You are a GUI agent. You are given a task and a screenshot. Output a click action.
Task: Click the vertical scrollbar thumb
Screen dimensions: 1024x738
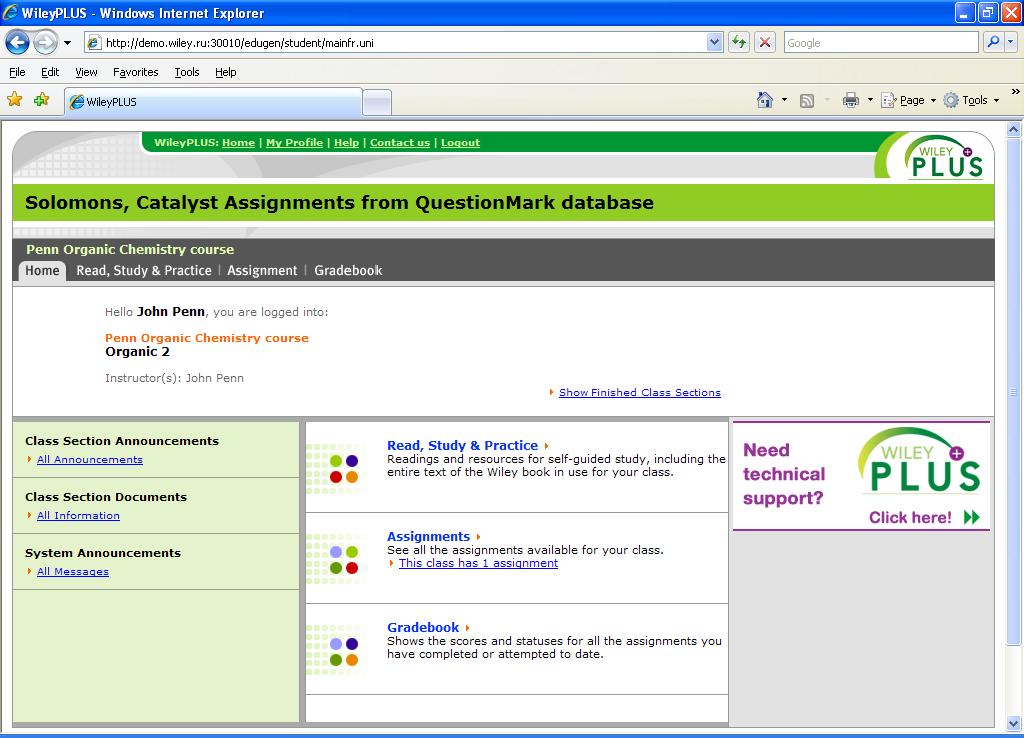[x=1014, y=392]
